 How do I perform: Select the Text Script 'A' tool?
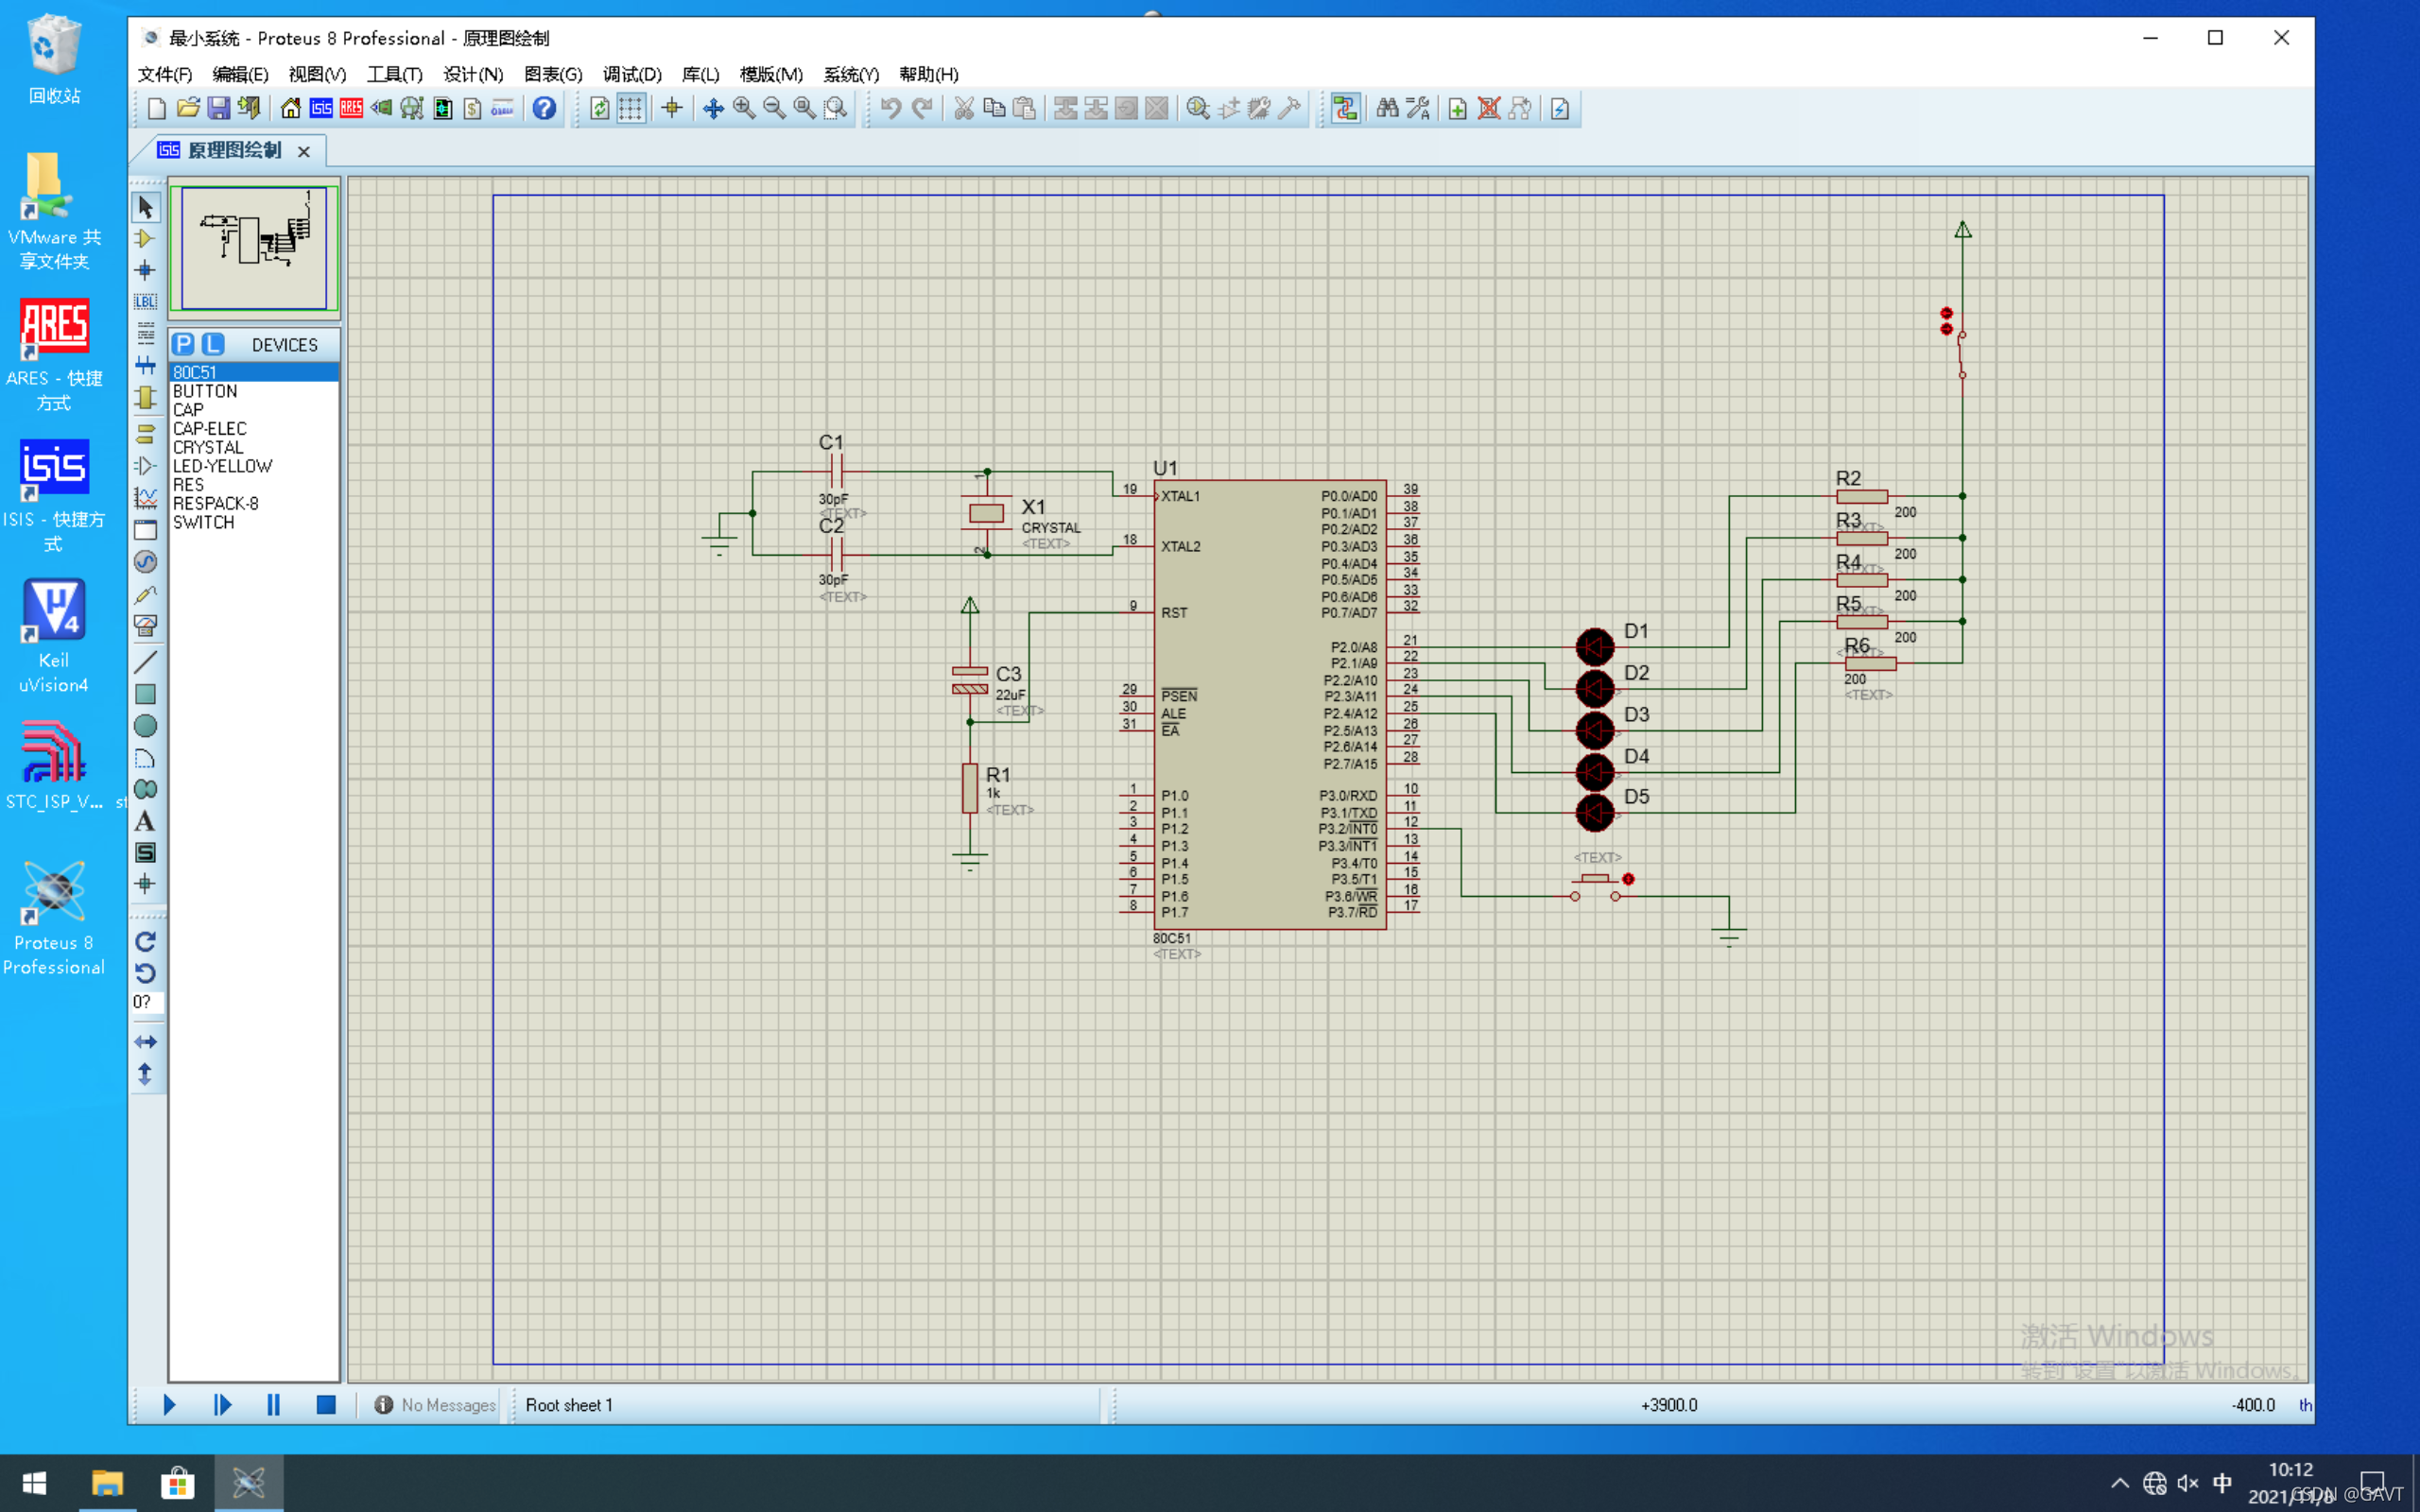click(x=146, y=821)
